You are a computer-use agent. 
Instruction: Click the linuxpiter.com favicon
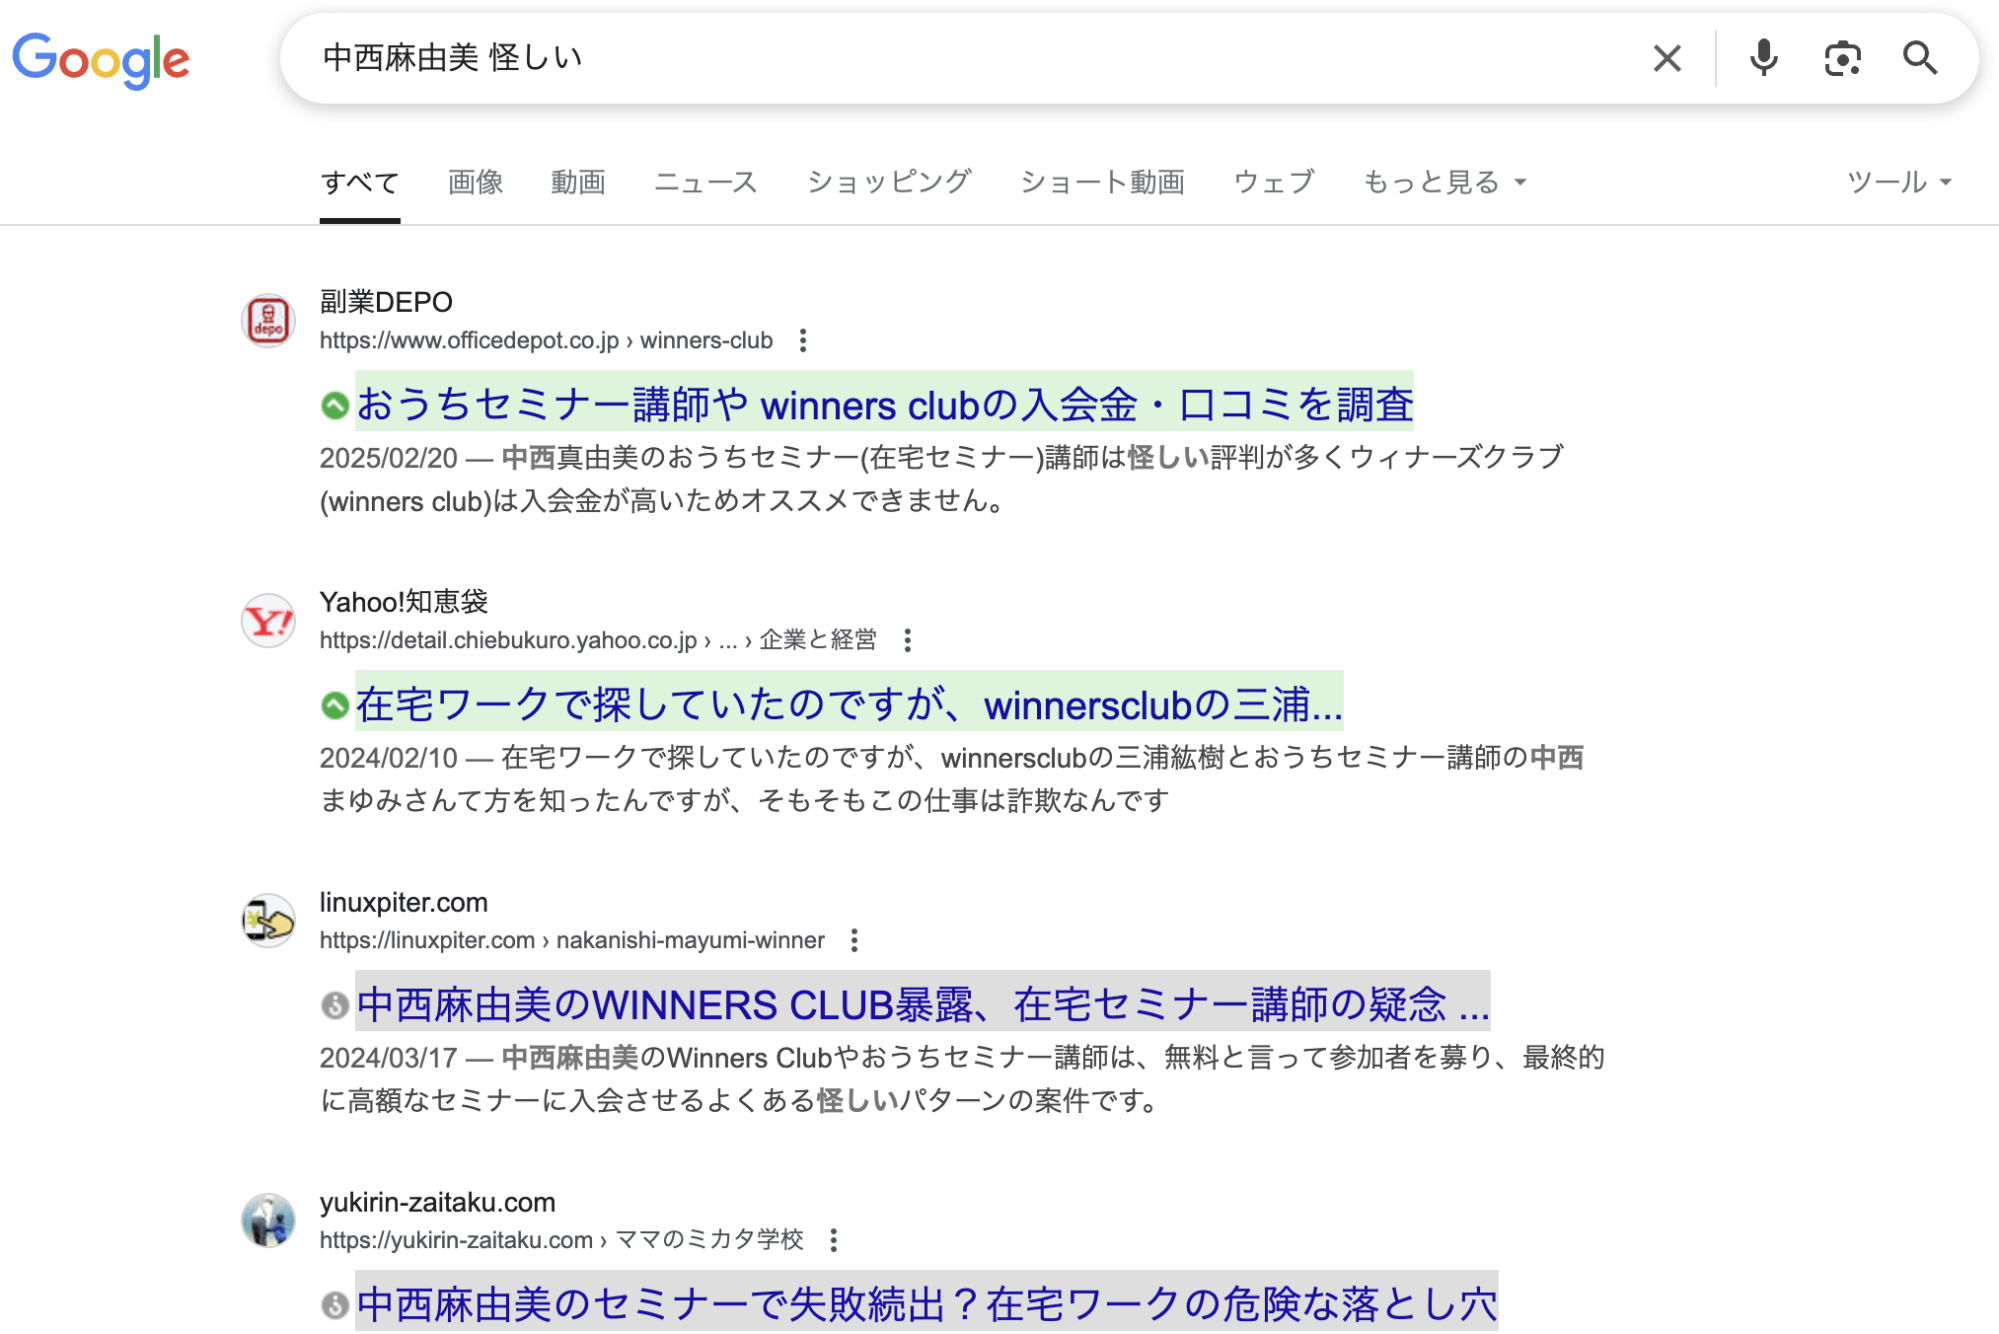pos(268,920)
